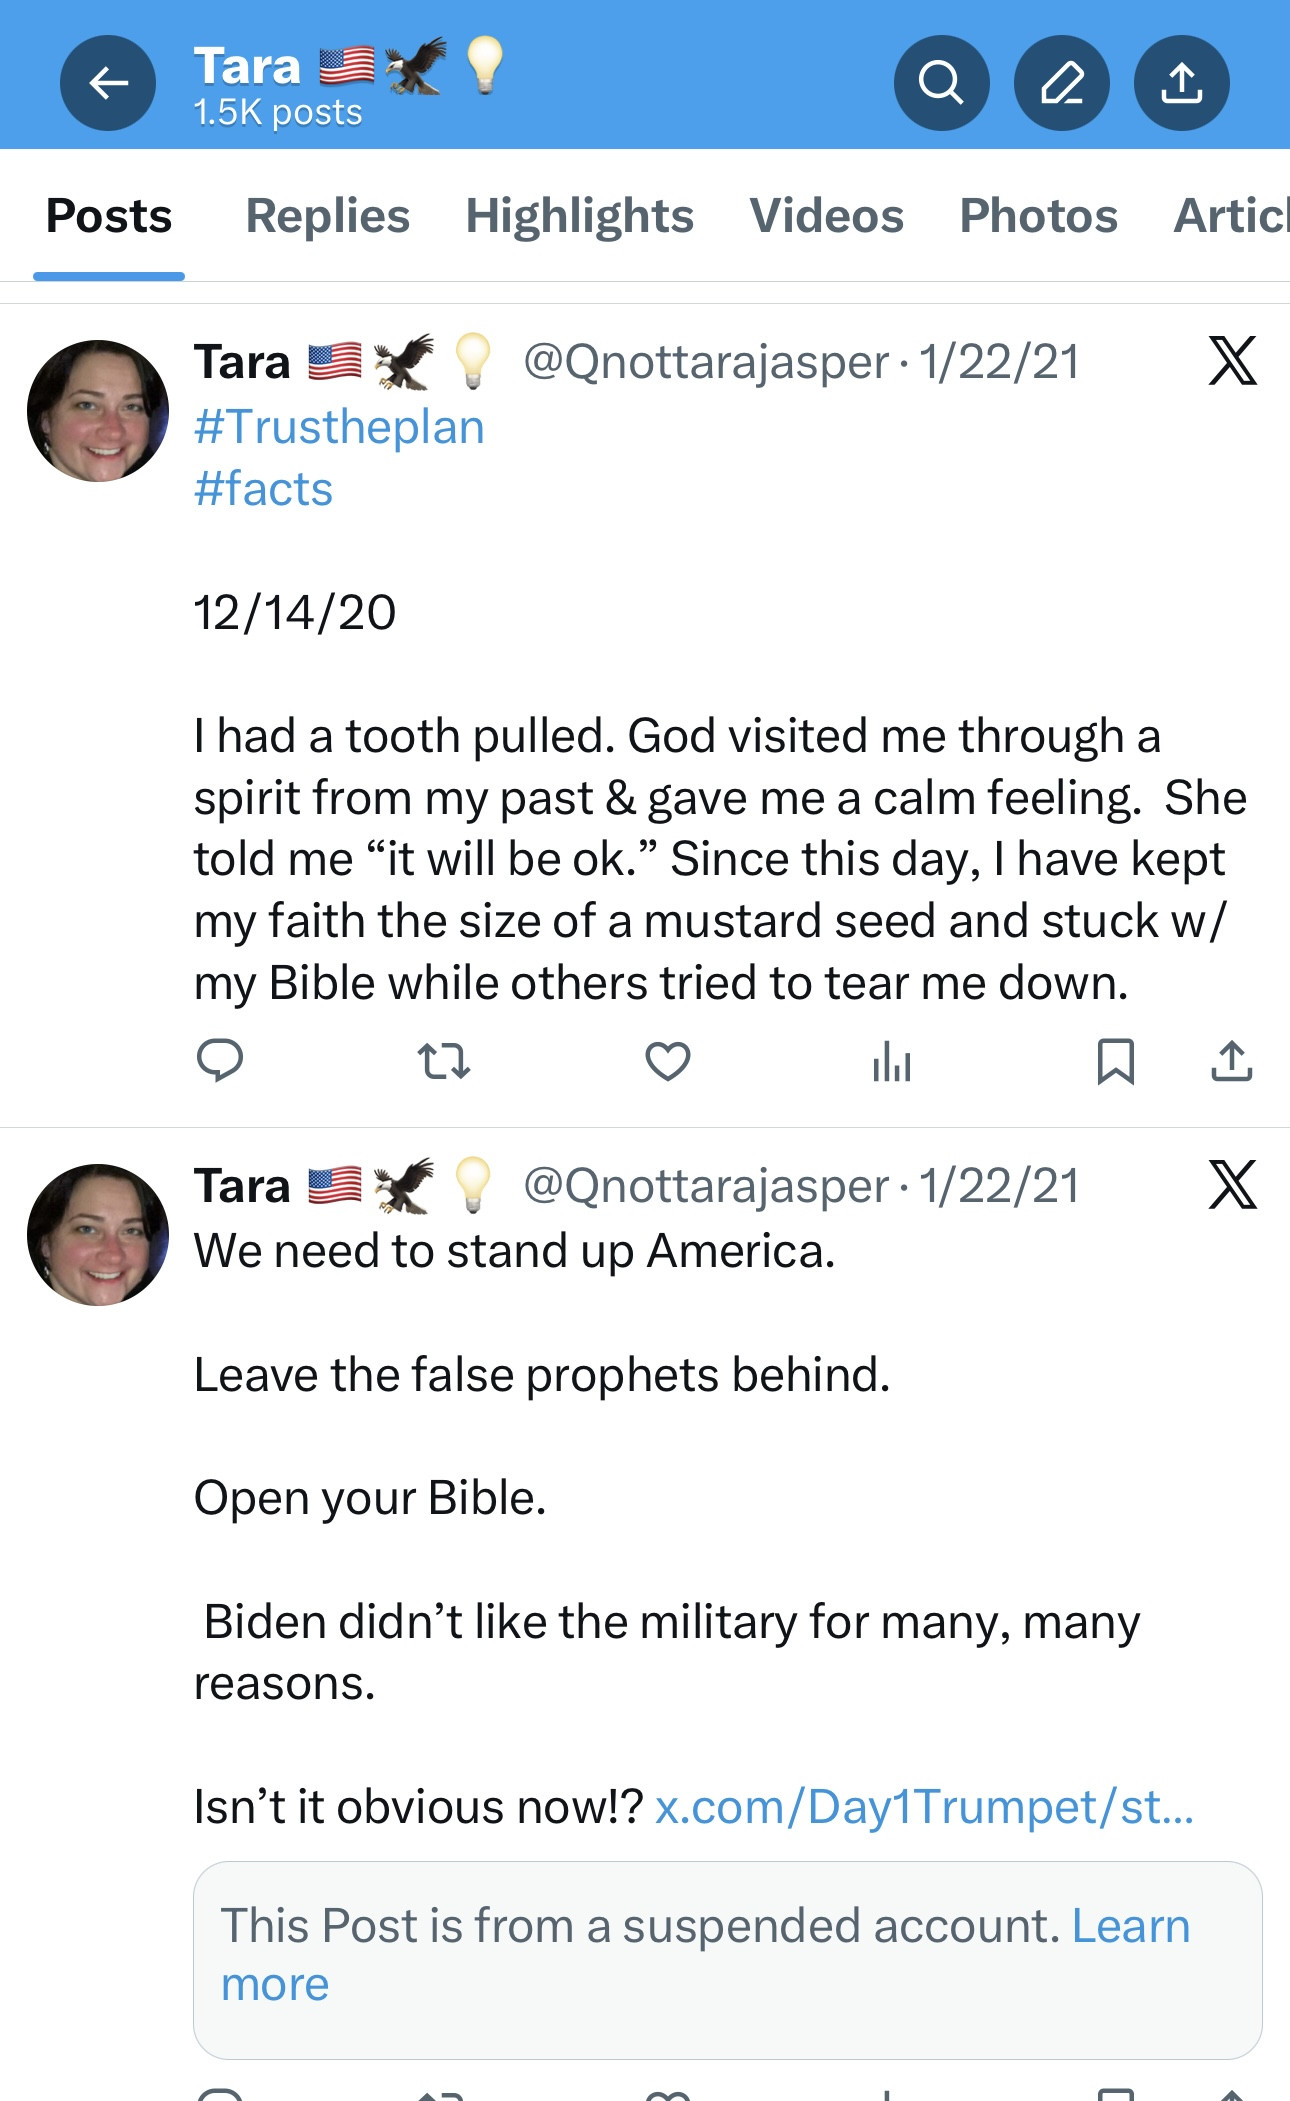Switch to the Replies tab
Screen dimensions: 1290x2101
[328, 216]
